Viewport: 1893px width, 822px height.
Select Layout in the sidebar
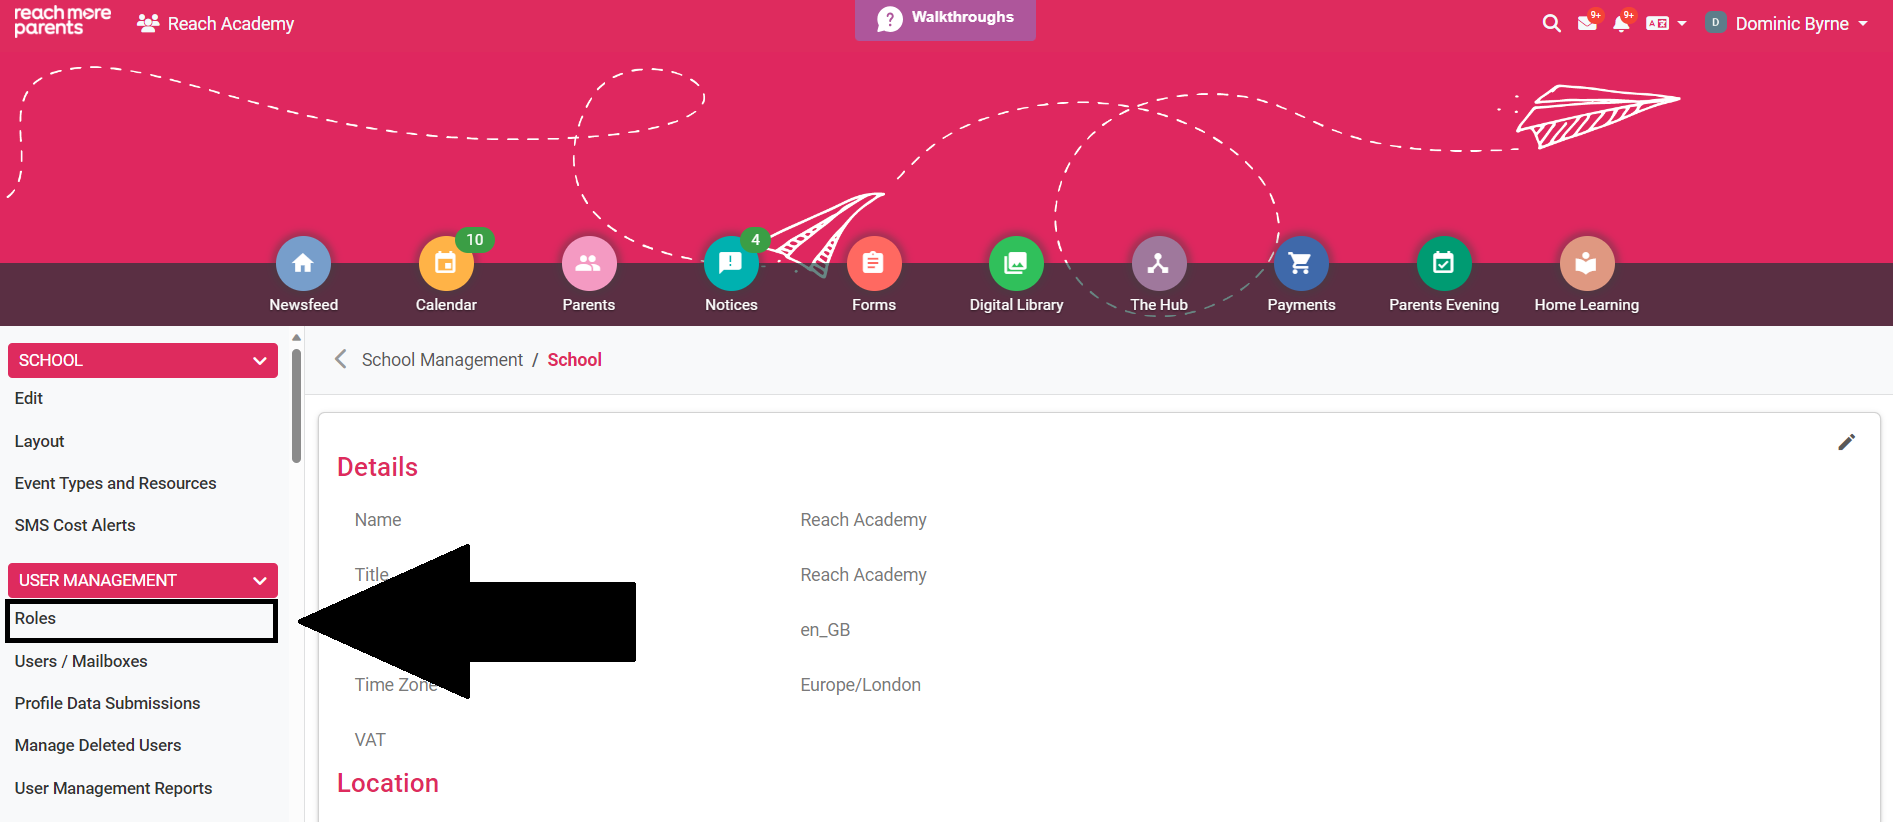(39, 441)
